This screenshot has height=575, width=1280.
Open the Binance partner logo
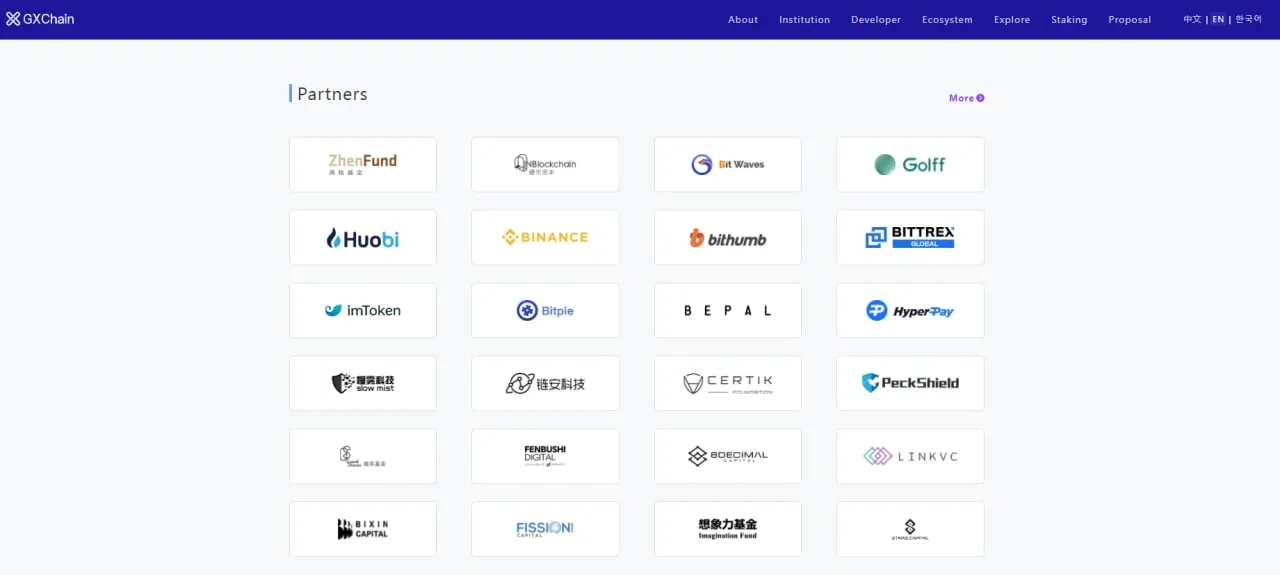pyautogui.click(x=545, y=238)
